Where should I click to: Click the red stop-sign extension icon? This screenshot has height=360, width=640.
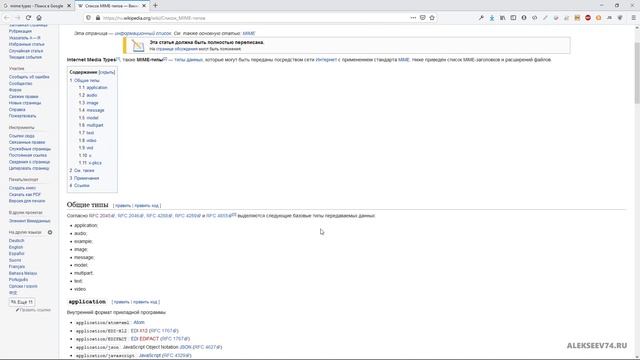588,18
